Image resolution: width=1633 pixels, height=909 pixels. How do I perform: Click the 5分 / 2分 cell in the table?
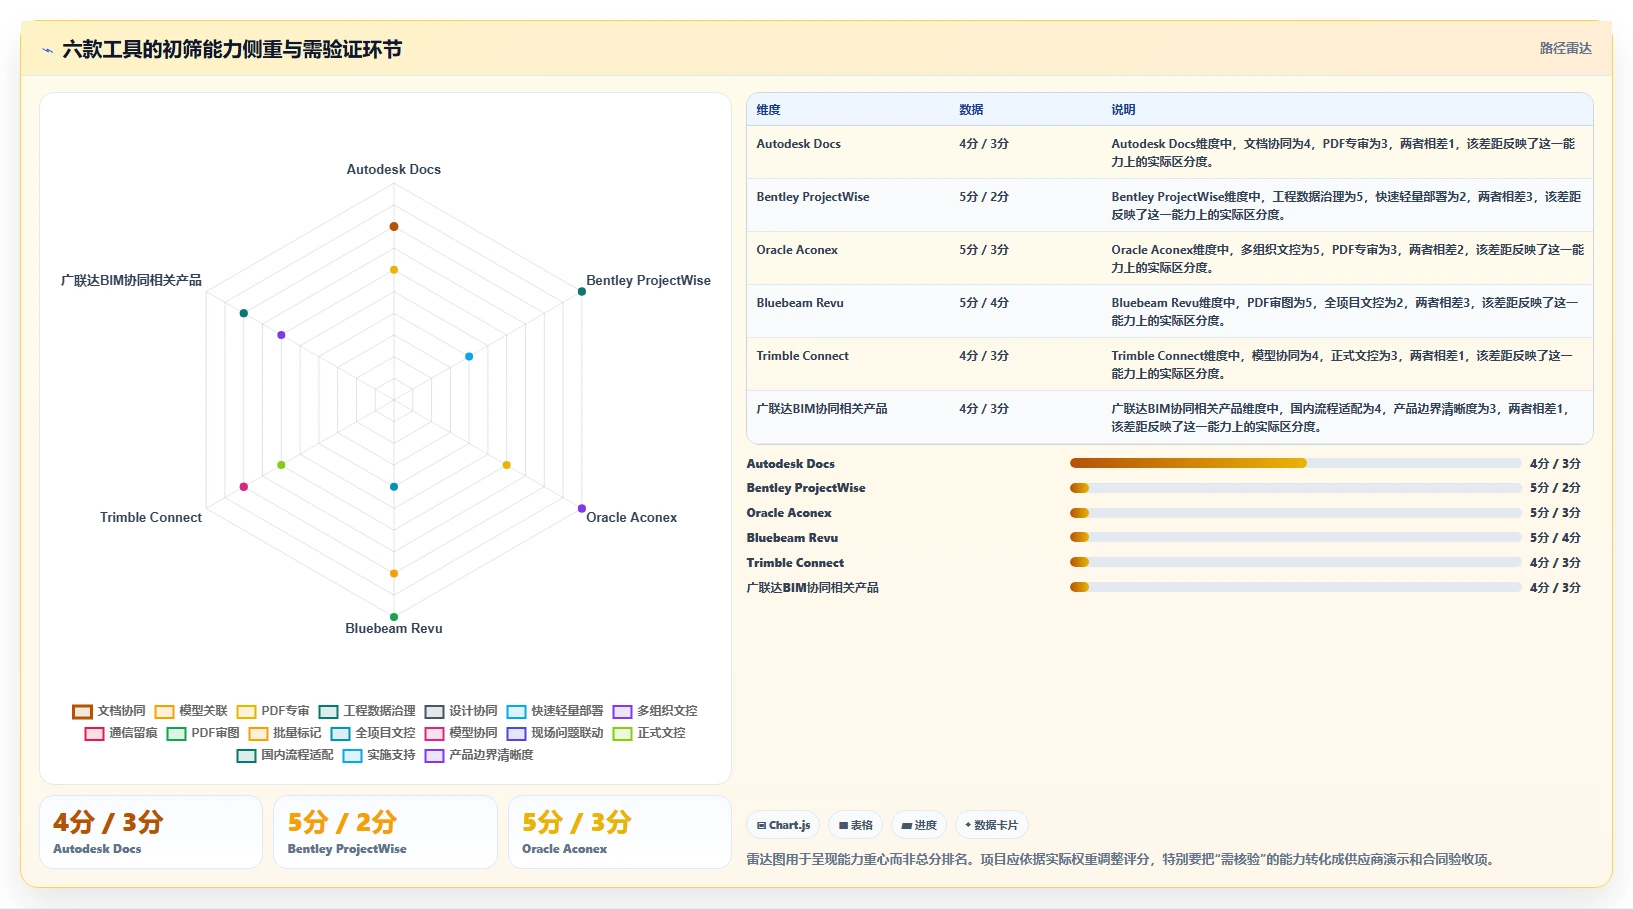coord(984,197)
